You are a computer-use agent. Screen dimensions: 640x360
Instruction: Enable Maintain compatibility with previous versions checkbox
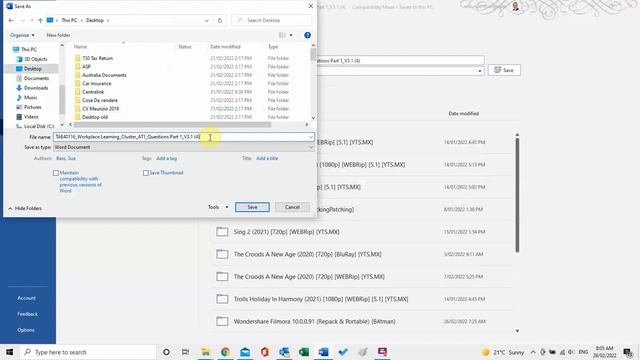pos(56,173)
